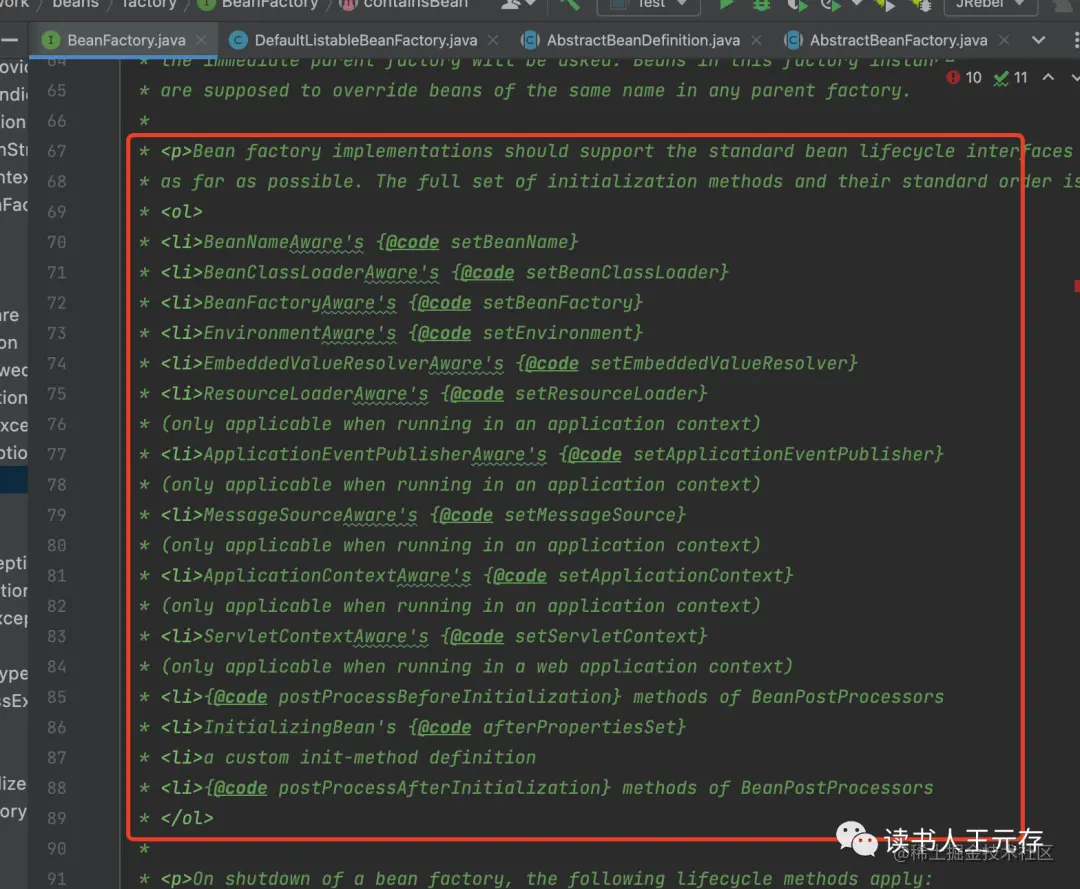The height and width of the screenshot is (889, 1080).
Task: Click the green checkmark warnings count 11
Action: (x=1010, y=78)
